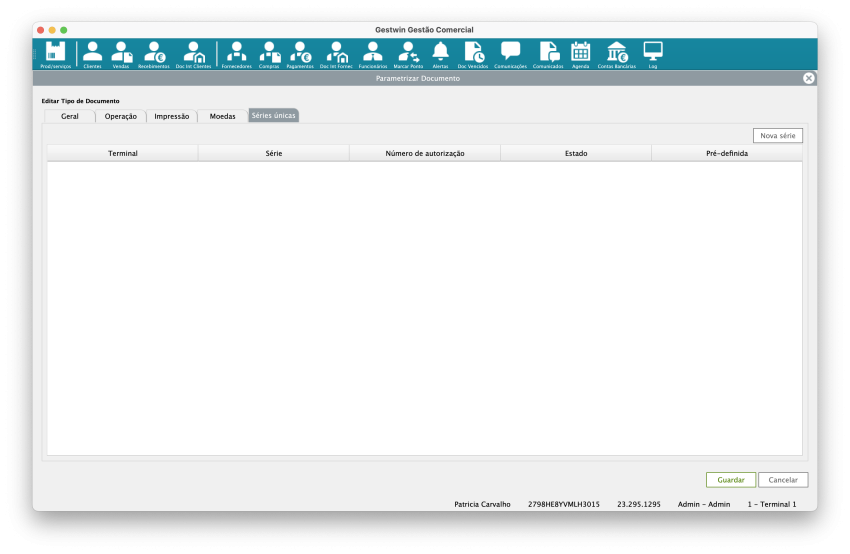850x554 pixels.
Task: Open the Agenda calendar icon
Action: (580, 53)
